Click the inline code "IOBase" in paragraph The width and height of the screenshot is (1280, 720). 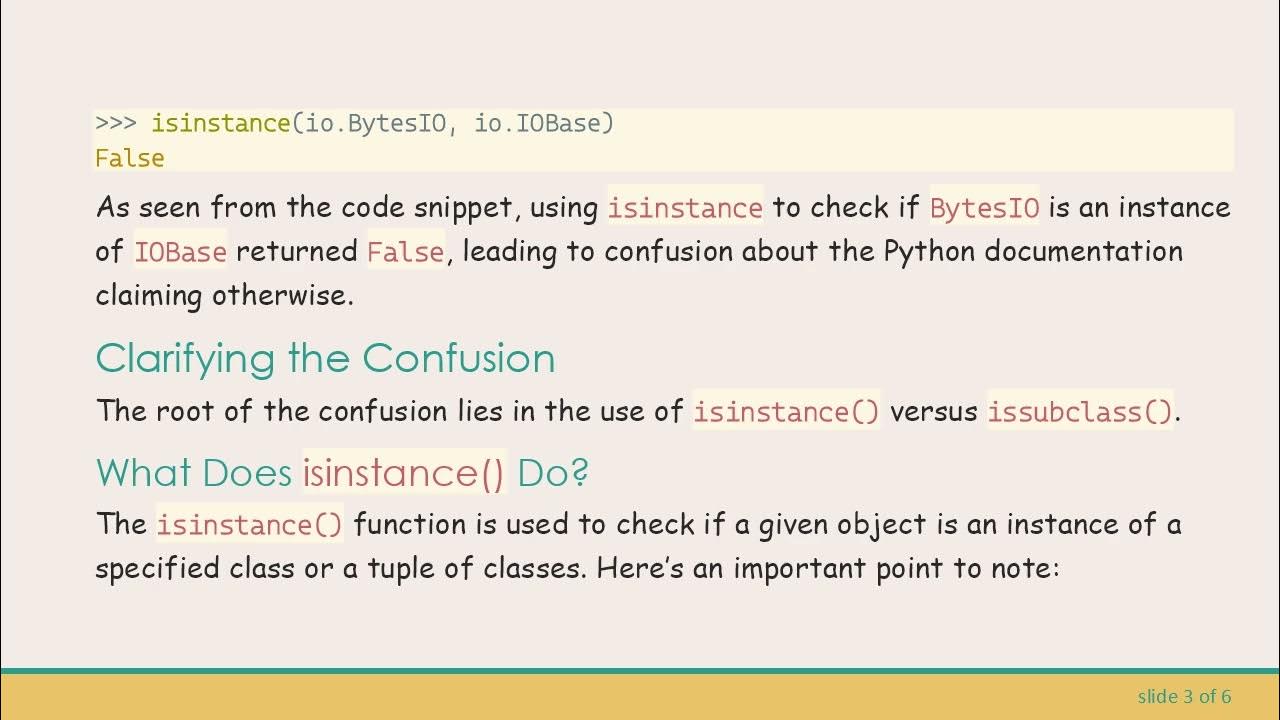181,251
